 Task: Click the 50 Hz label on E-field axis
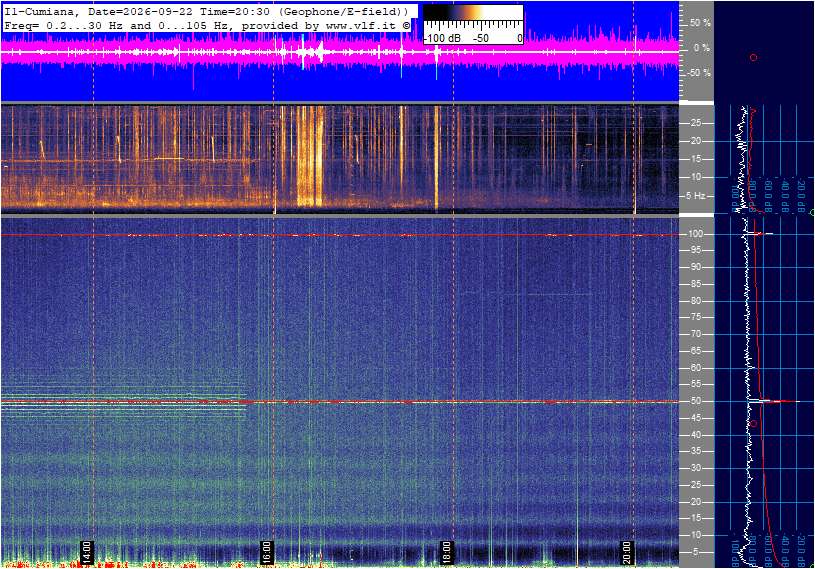point(695,401)
